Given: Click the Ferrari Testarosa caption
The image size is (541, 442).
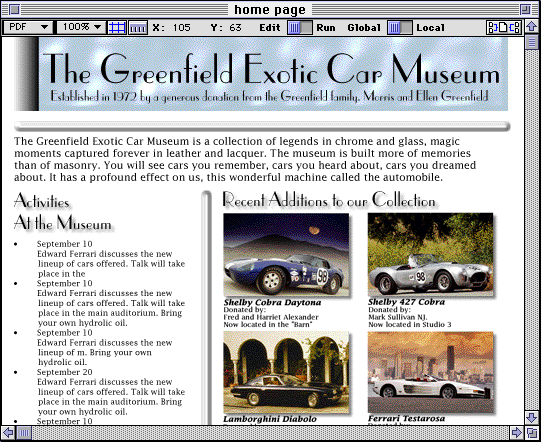Looking at the screenshot, I should 406,419.
